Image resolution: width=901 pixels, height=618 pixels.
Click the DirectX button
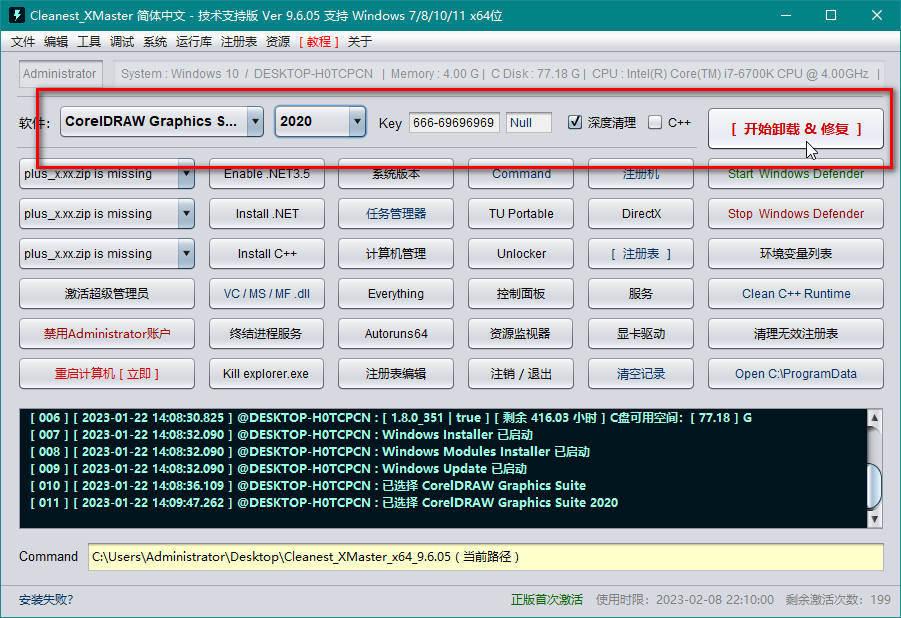(641, 214)
